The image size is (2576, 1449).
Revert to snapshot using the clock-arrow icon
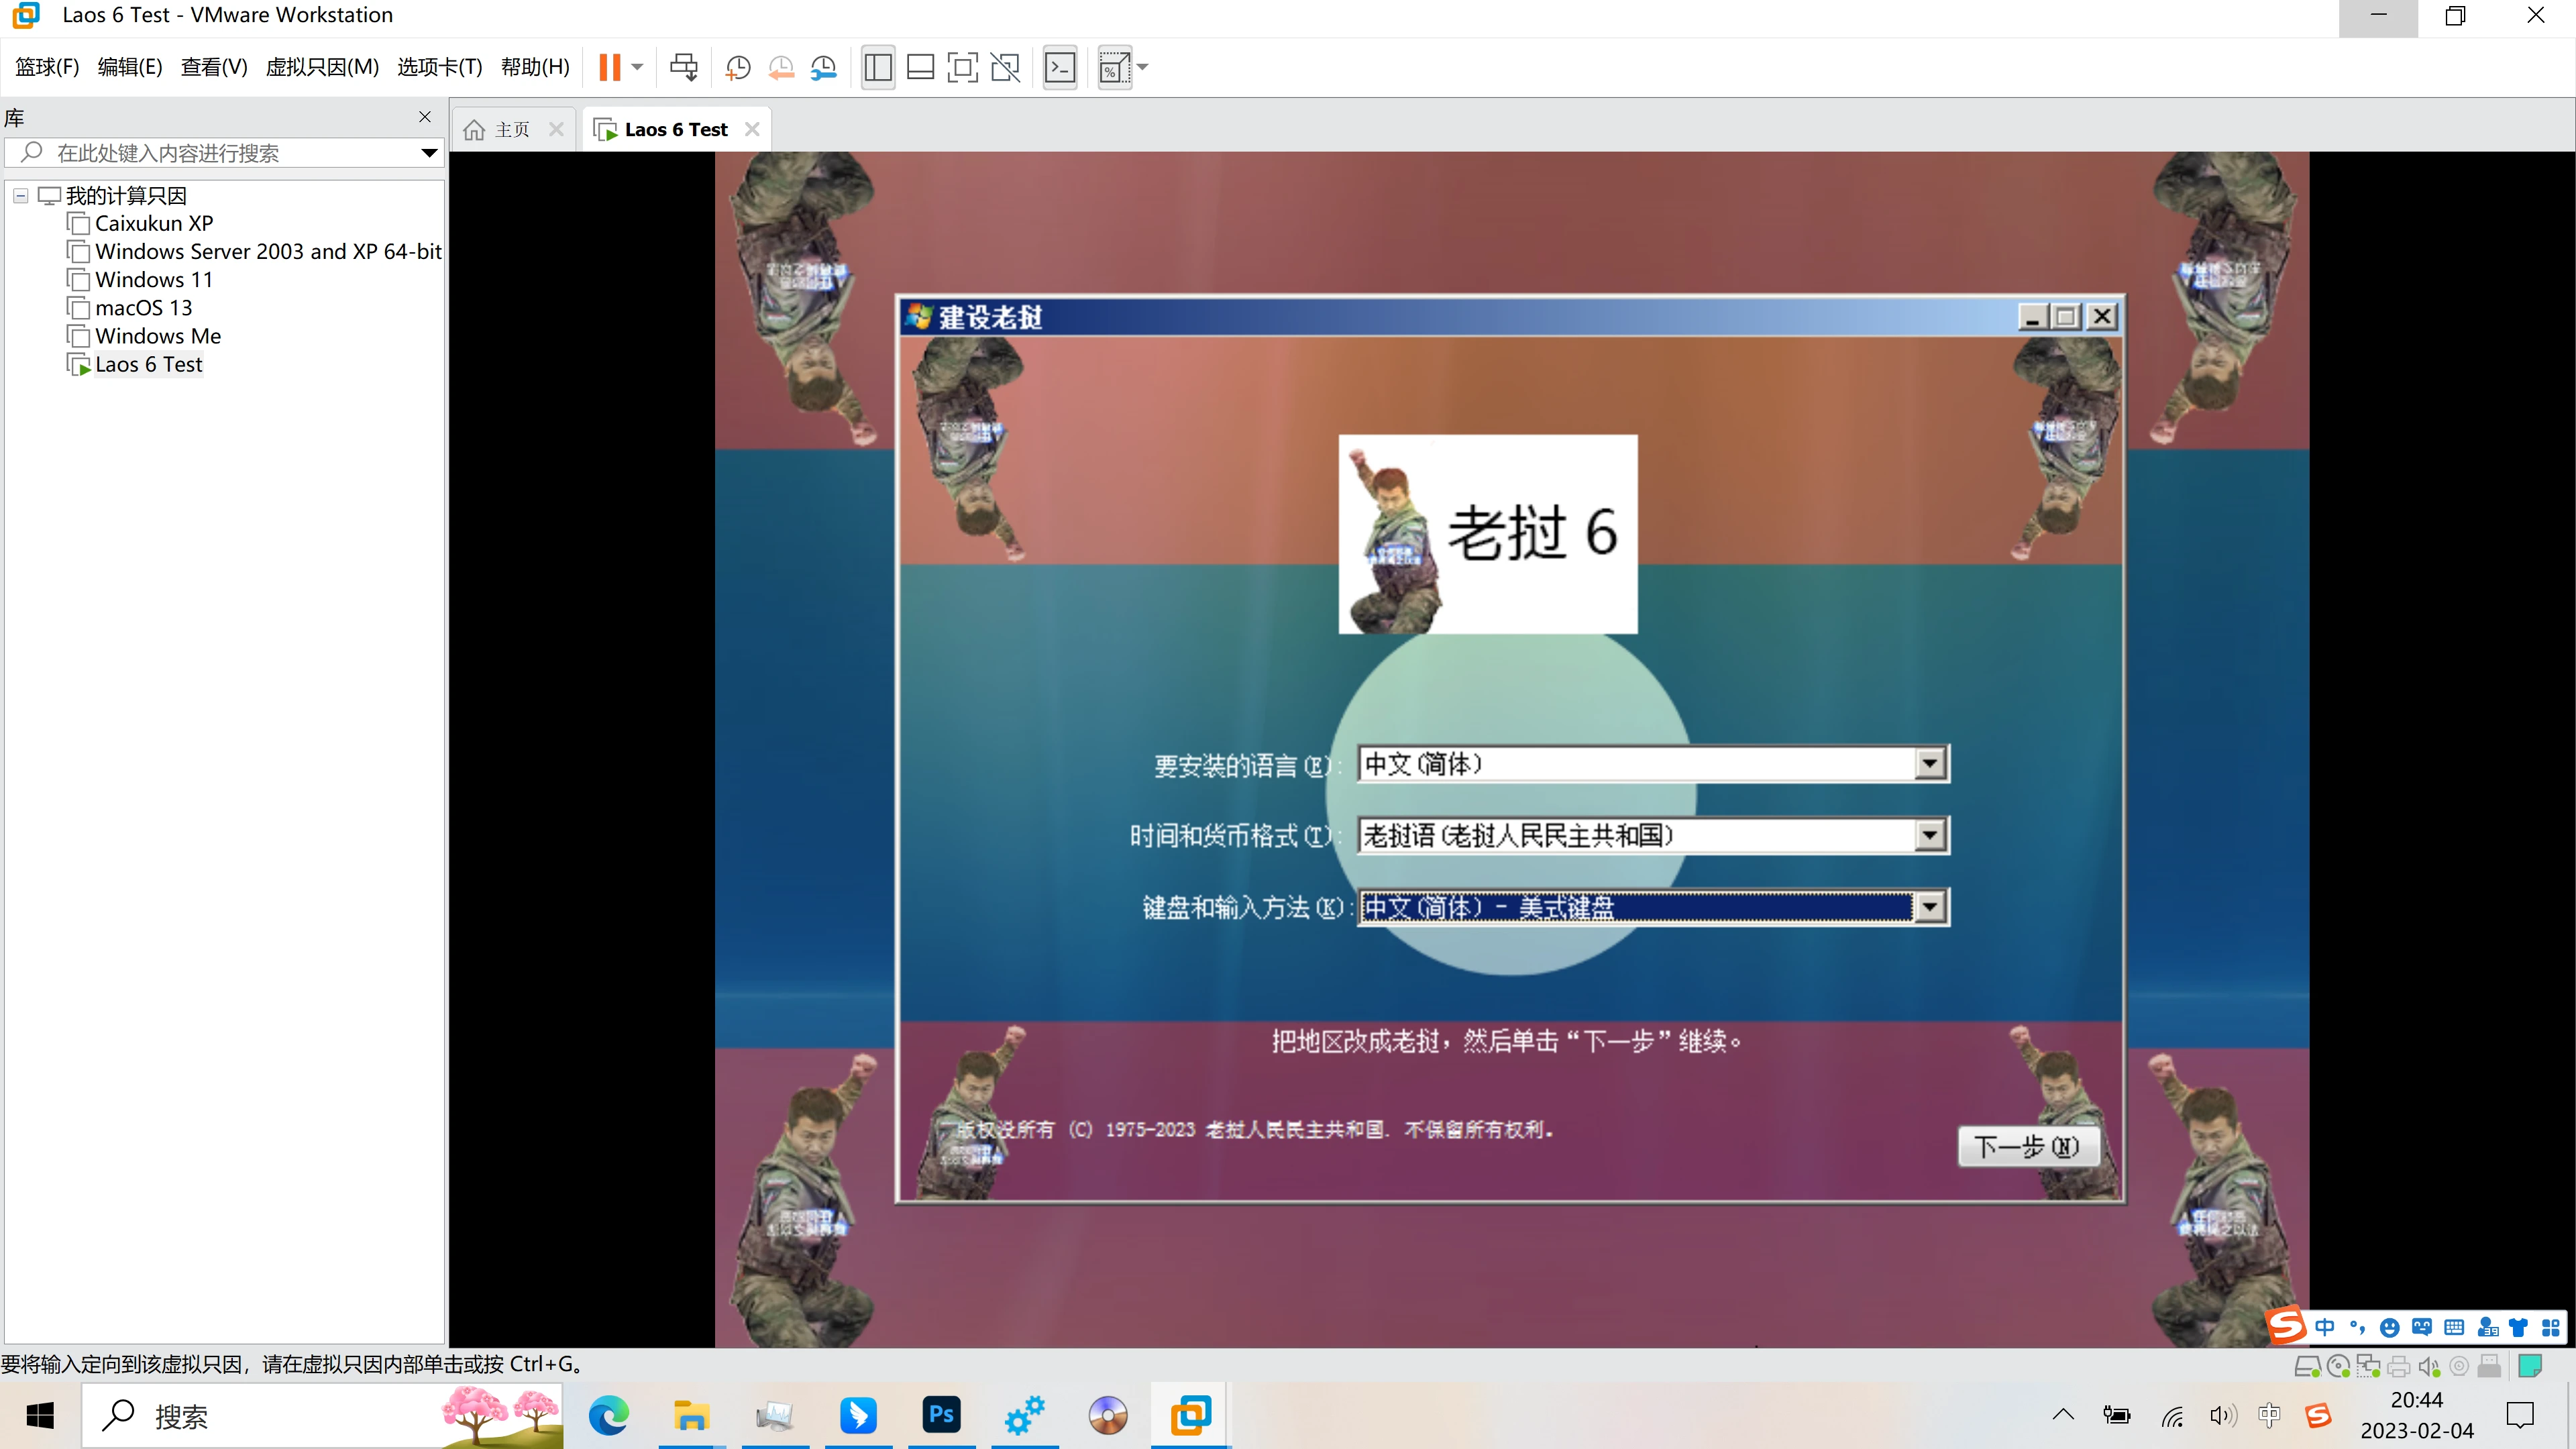pyautogui.click(x=781, y=67)
